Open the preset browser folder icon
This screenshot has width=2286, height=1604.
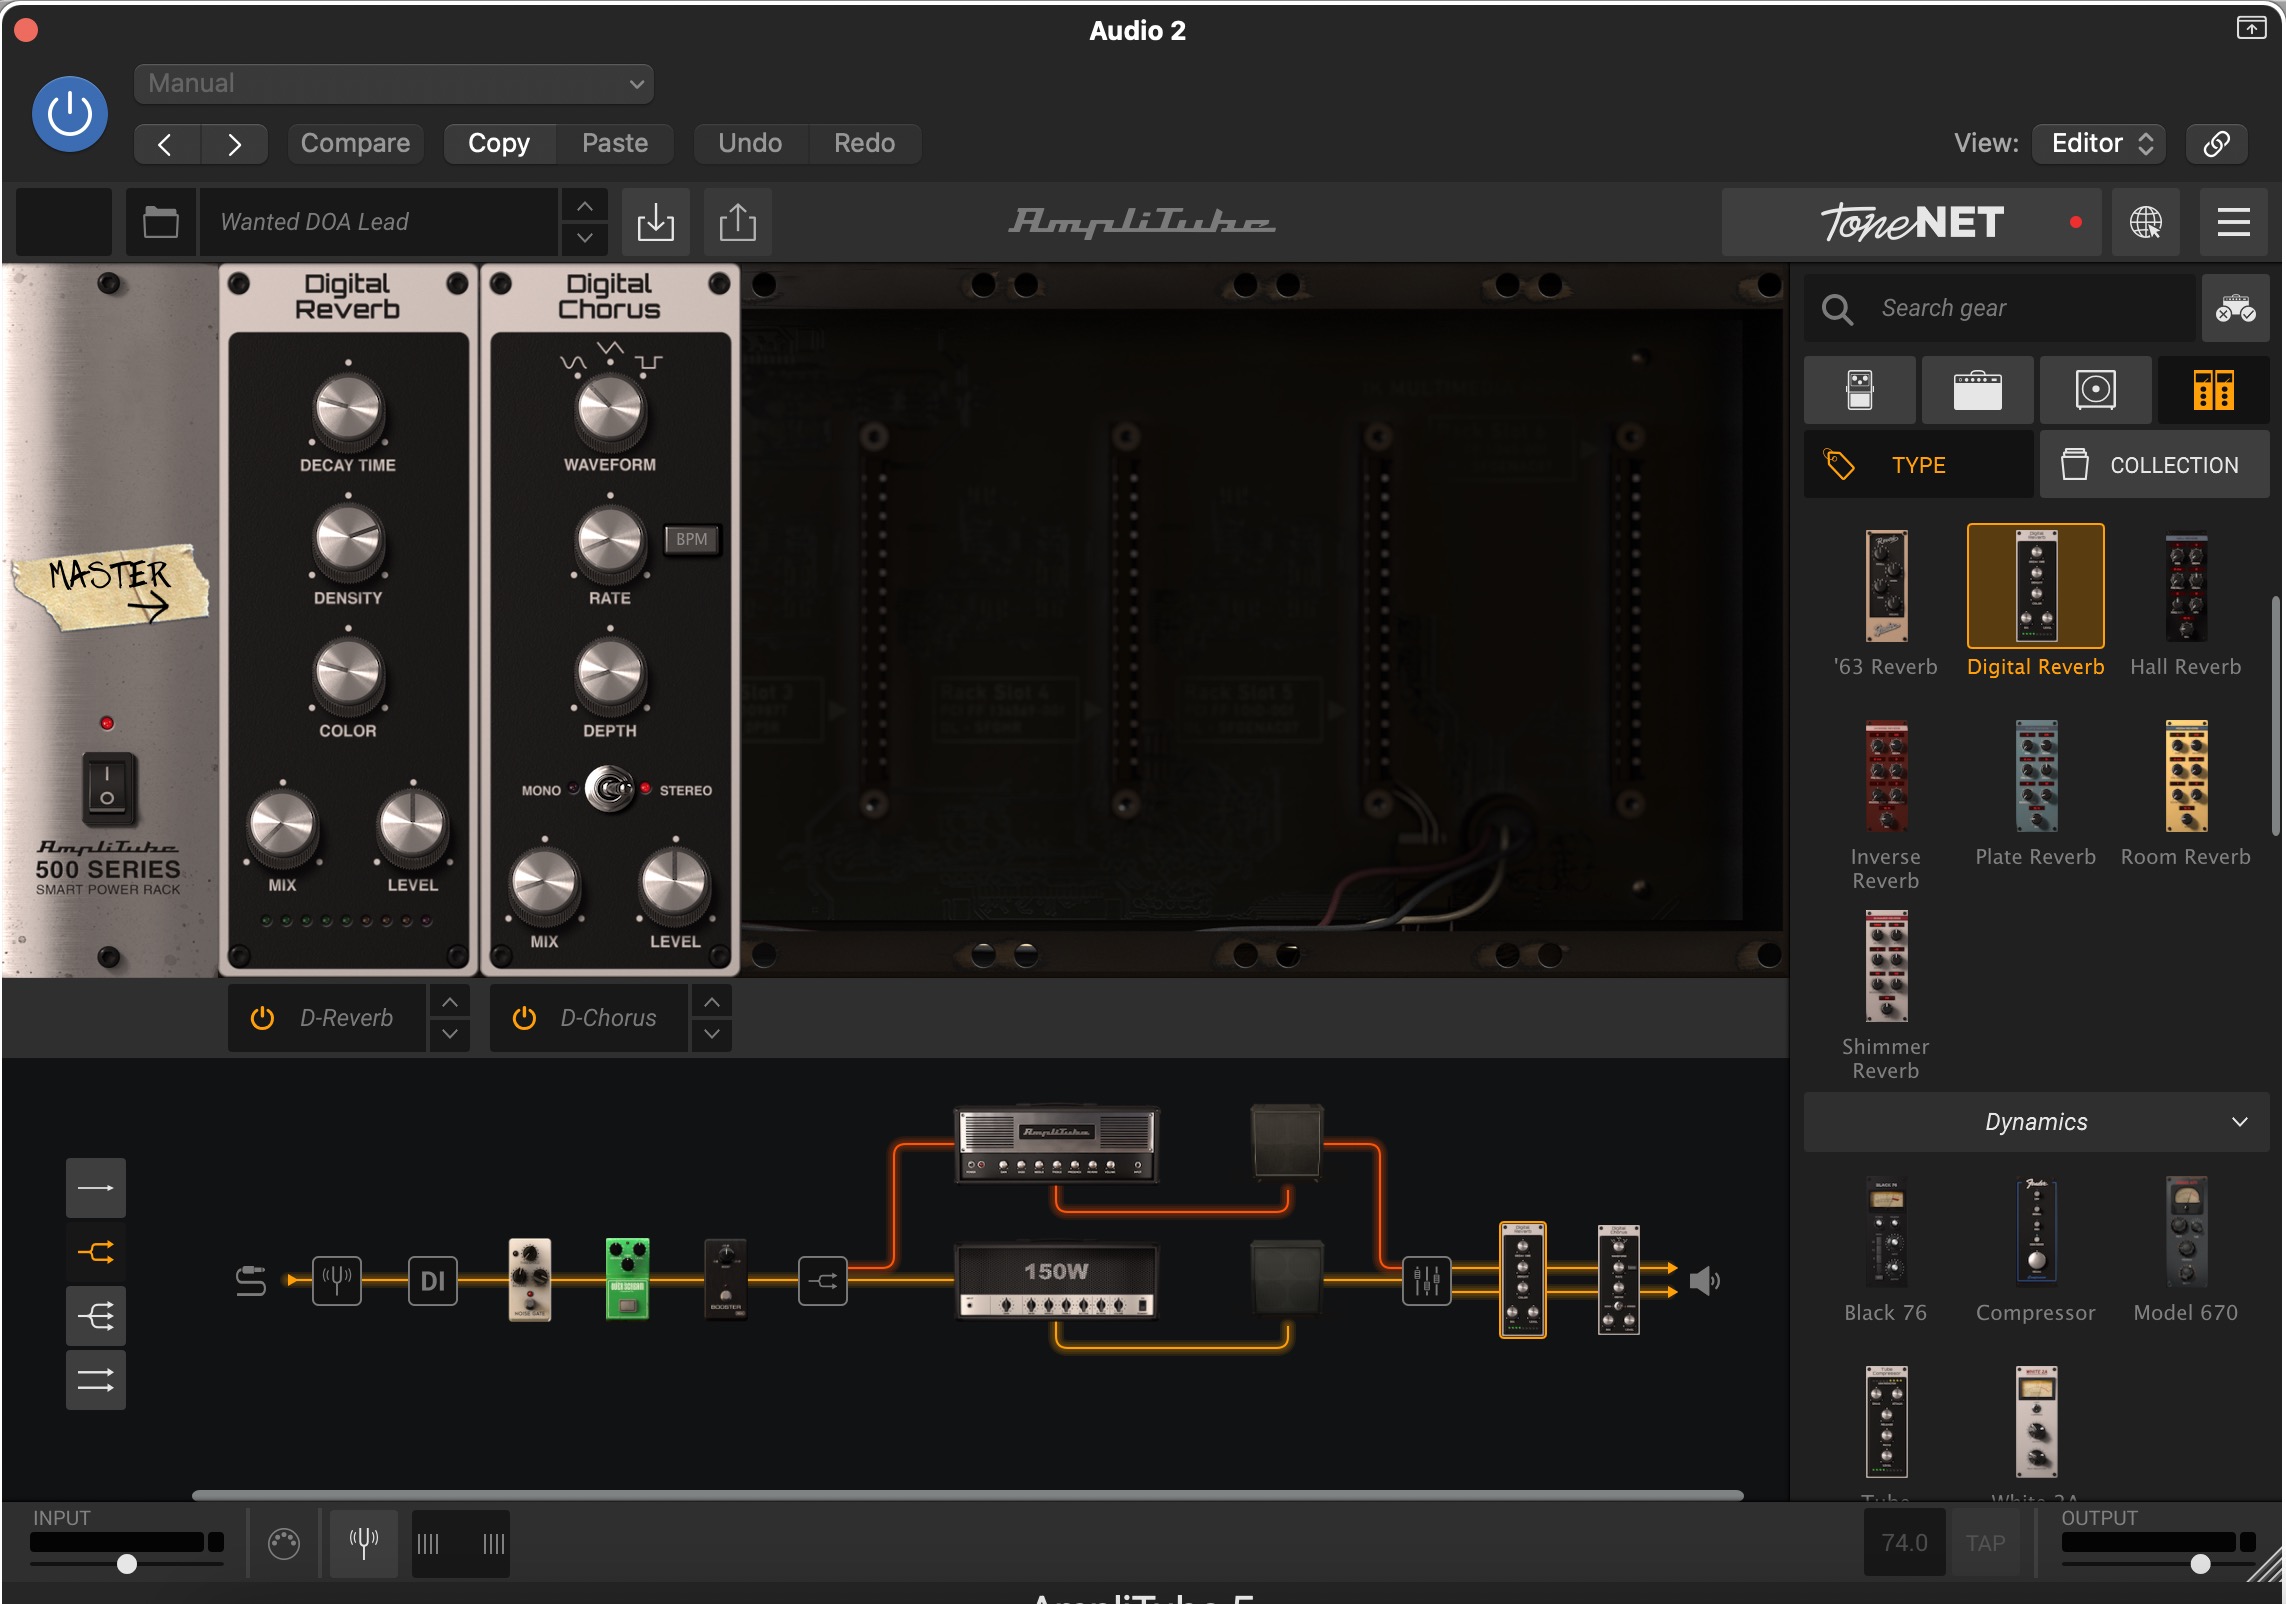tap(160, 222)
